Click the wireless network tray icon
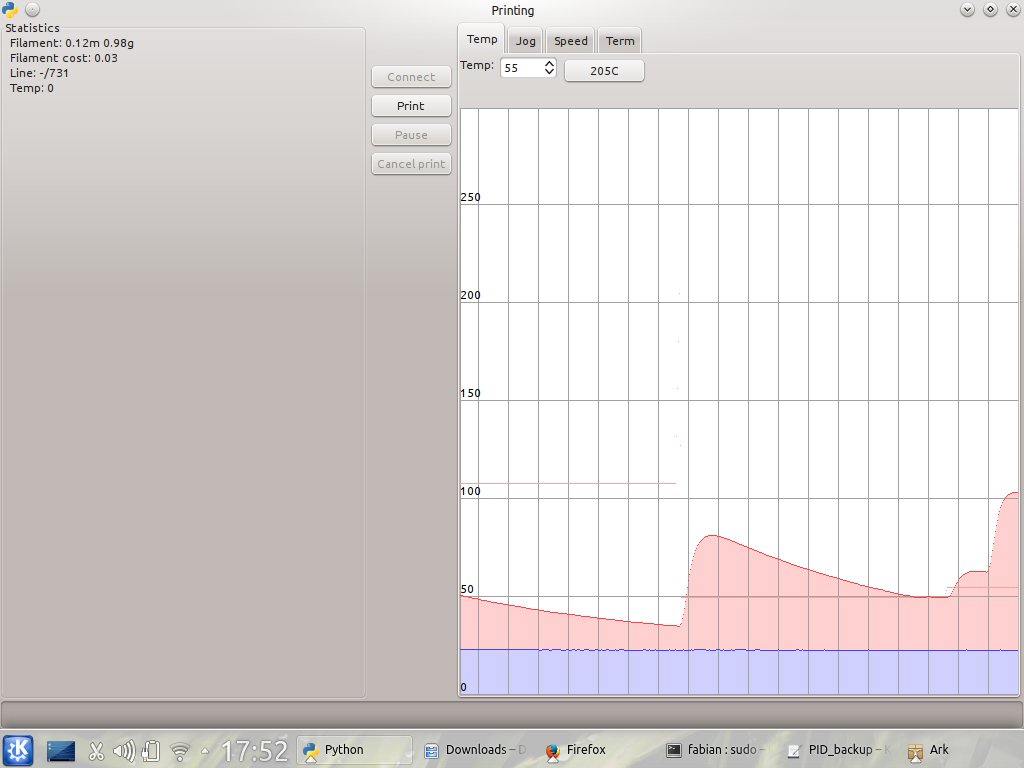Viewport: 1024px width, 768px height. pos(180,751)
